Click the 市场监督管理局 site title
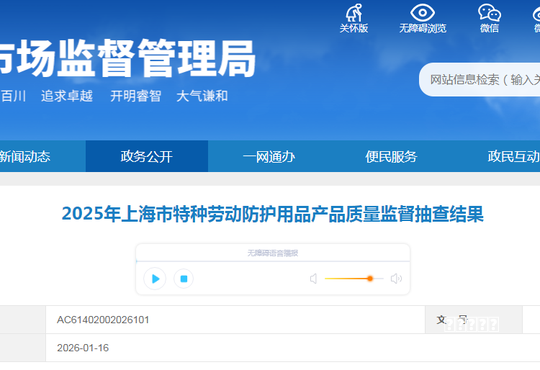Viewport: 540px width, 370px height. (128, 58)
